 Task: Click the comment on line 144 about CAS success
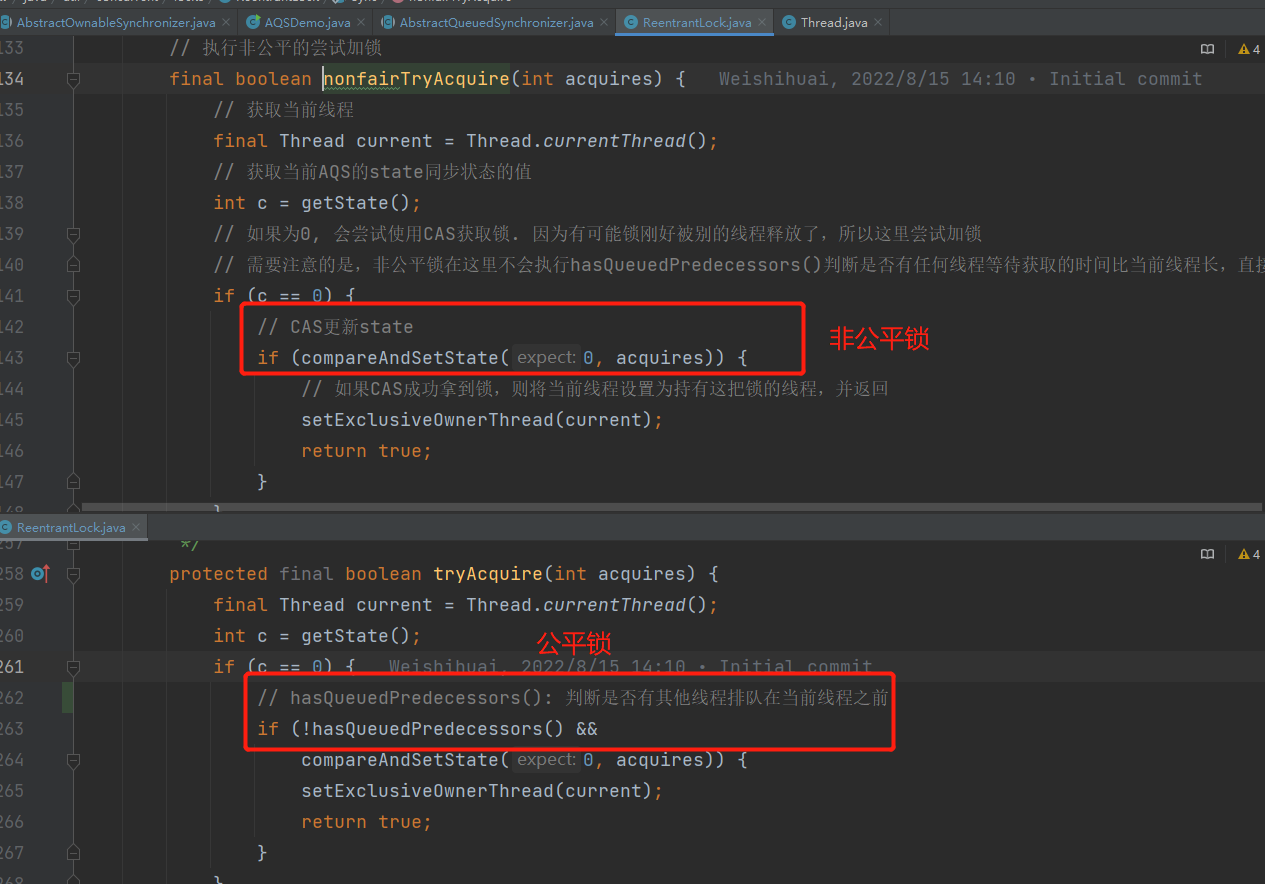click(x=594, y=389)
